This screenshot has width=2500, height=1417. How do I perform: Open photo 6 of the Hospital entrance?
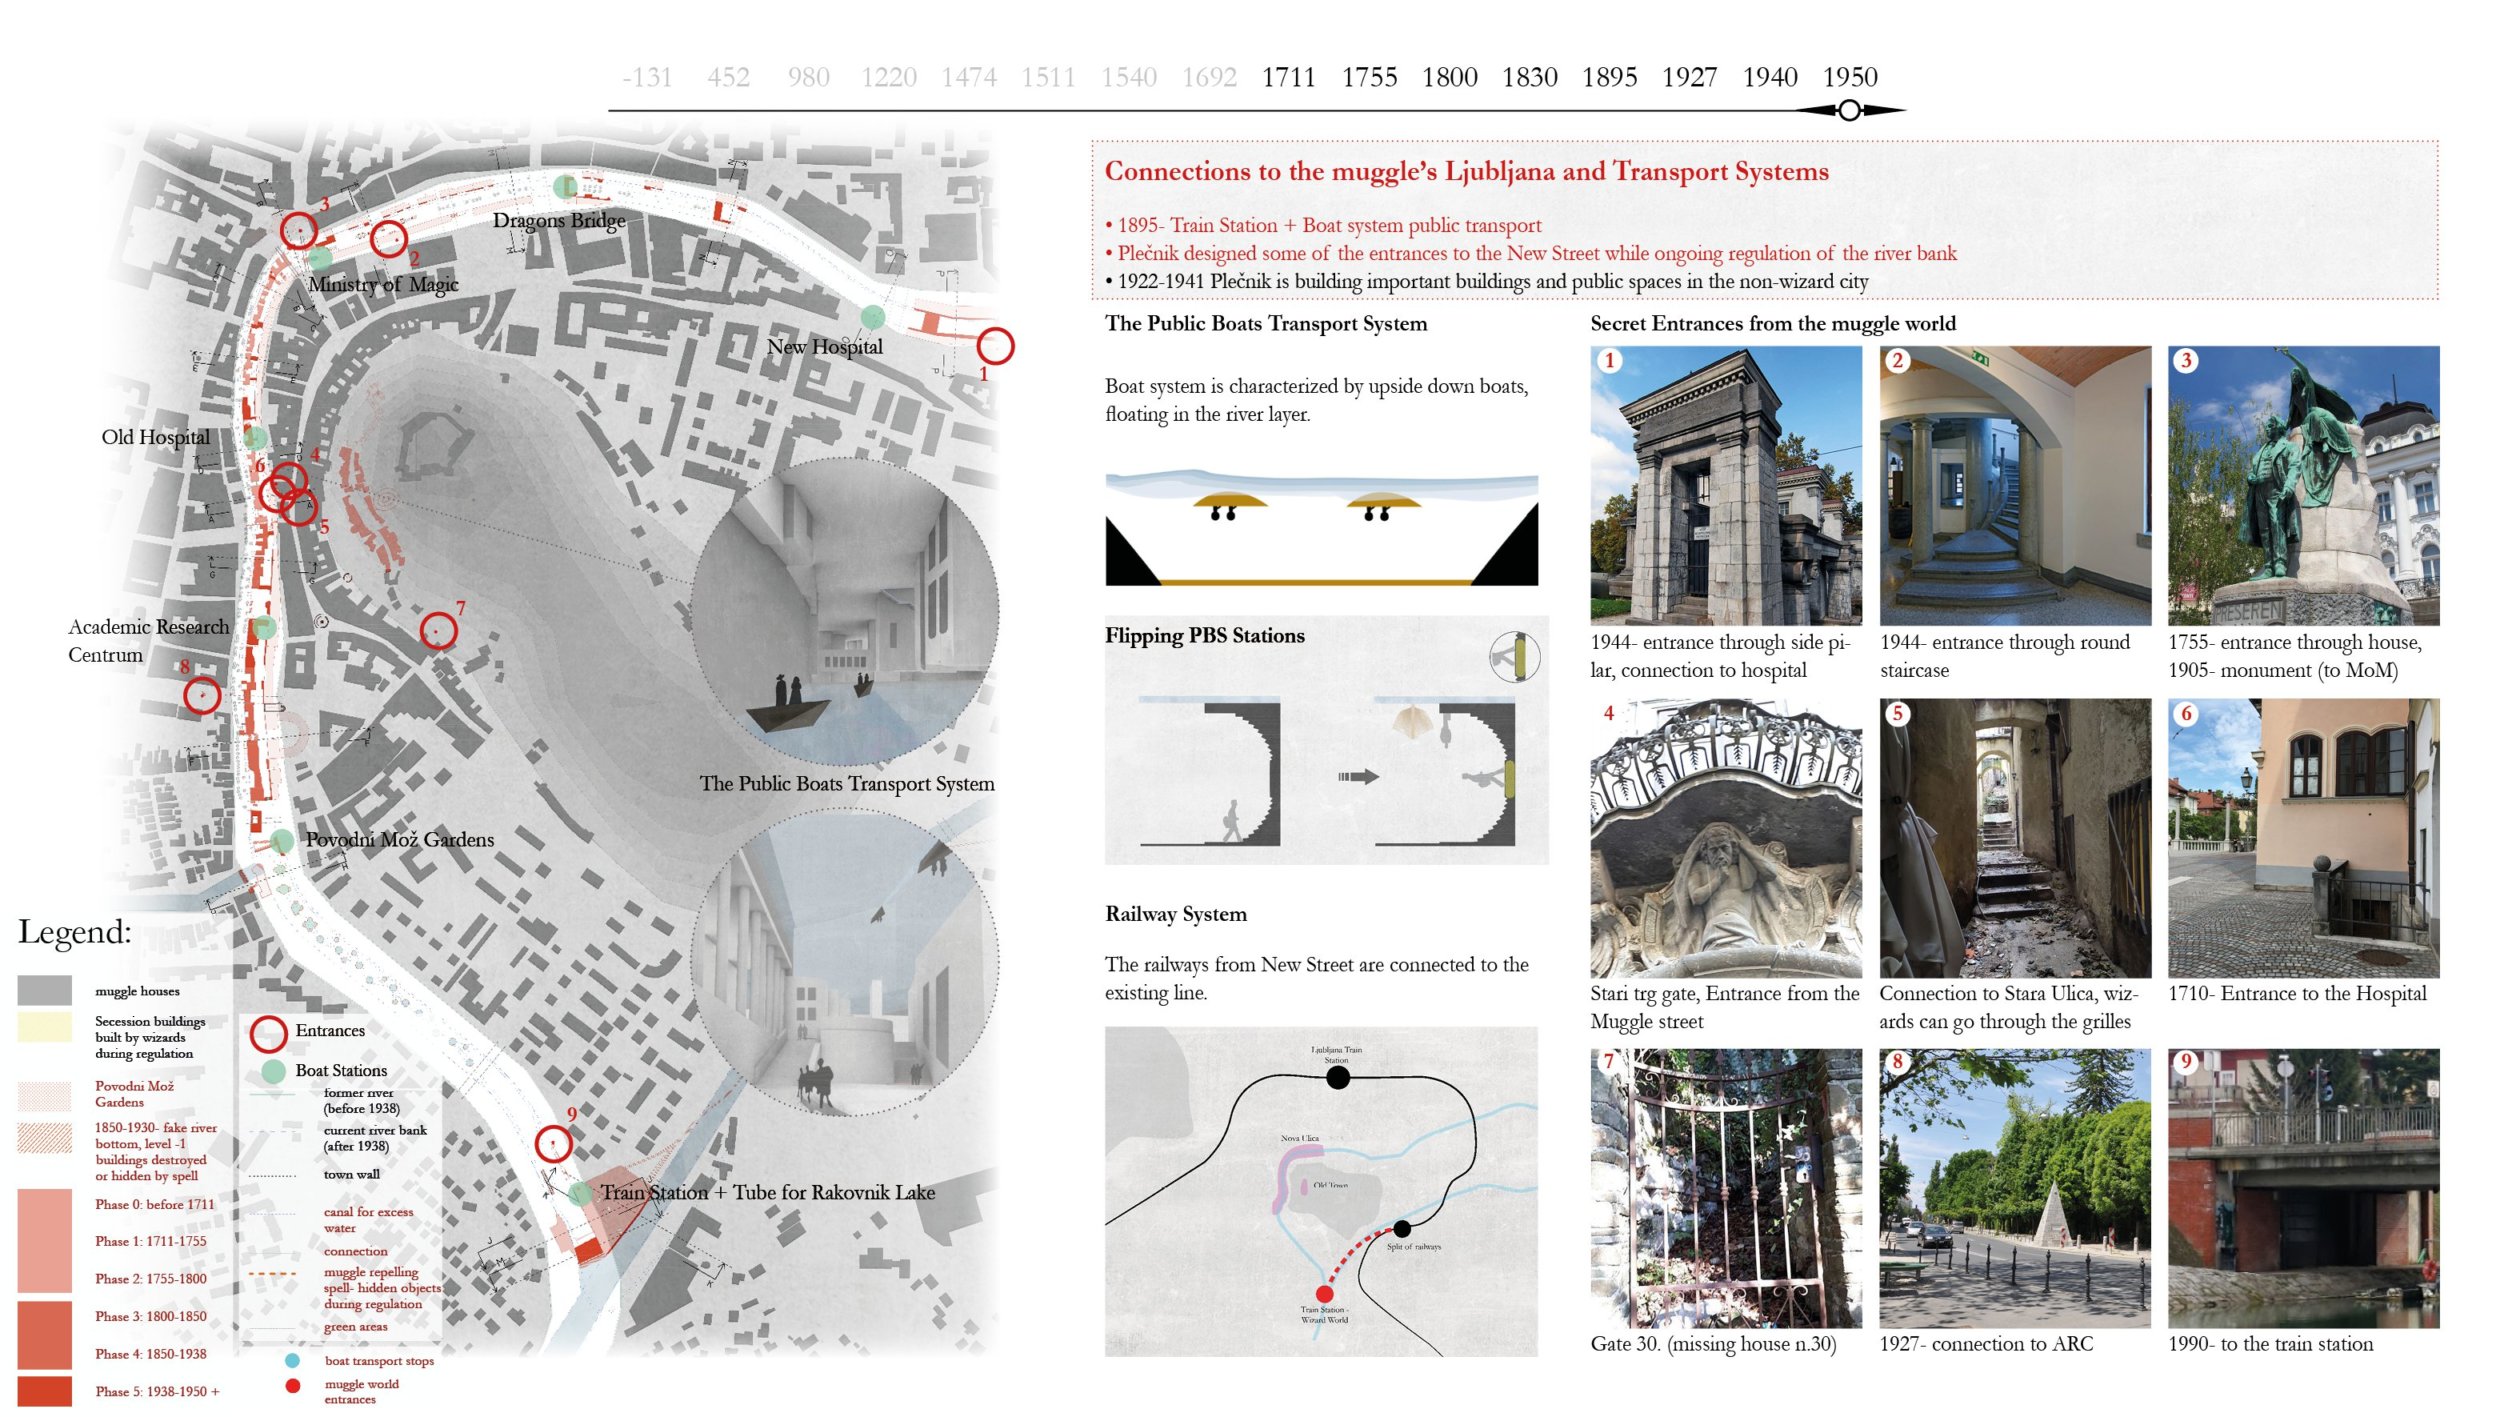click(x=2303, y=838)
